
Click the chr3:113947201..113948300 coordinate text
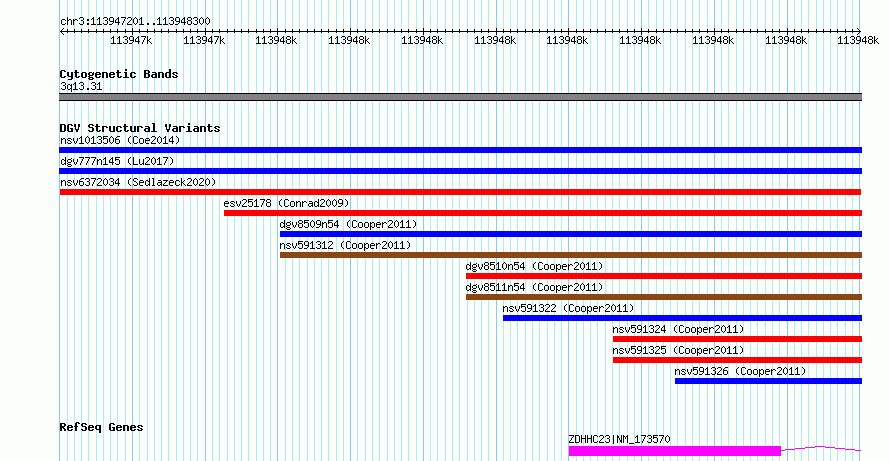coord(135,22)
